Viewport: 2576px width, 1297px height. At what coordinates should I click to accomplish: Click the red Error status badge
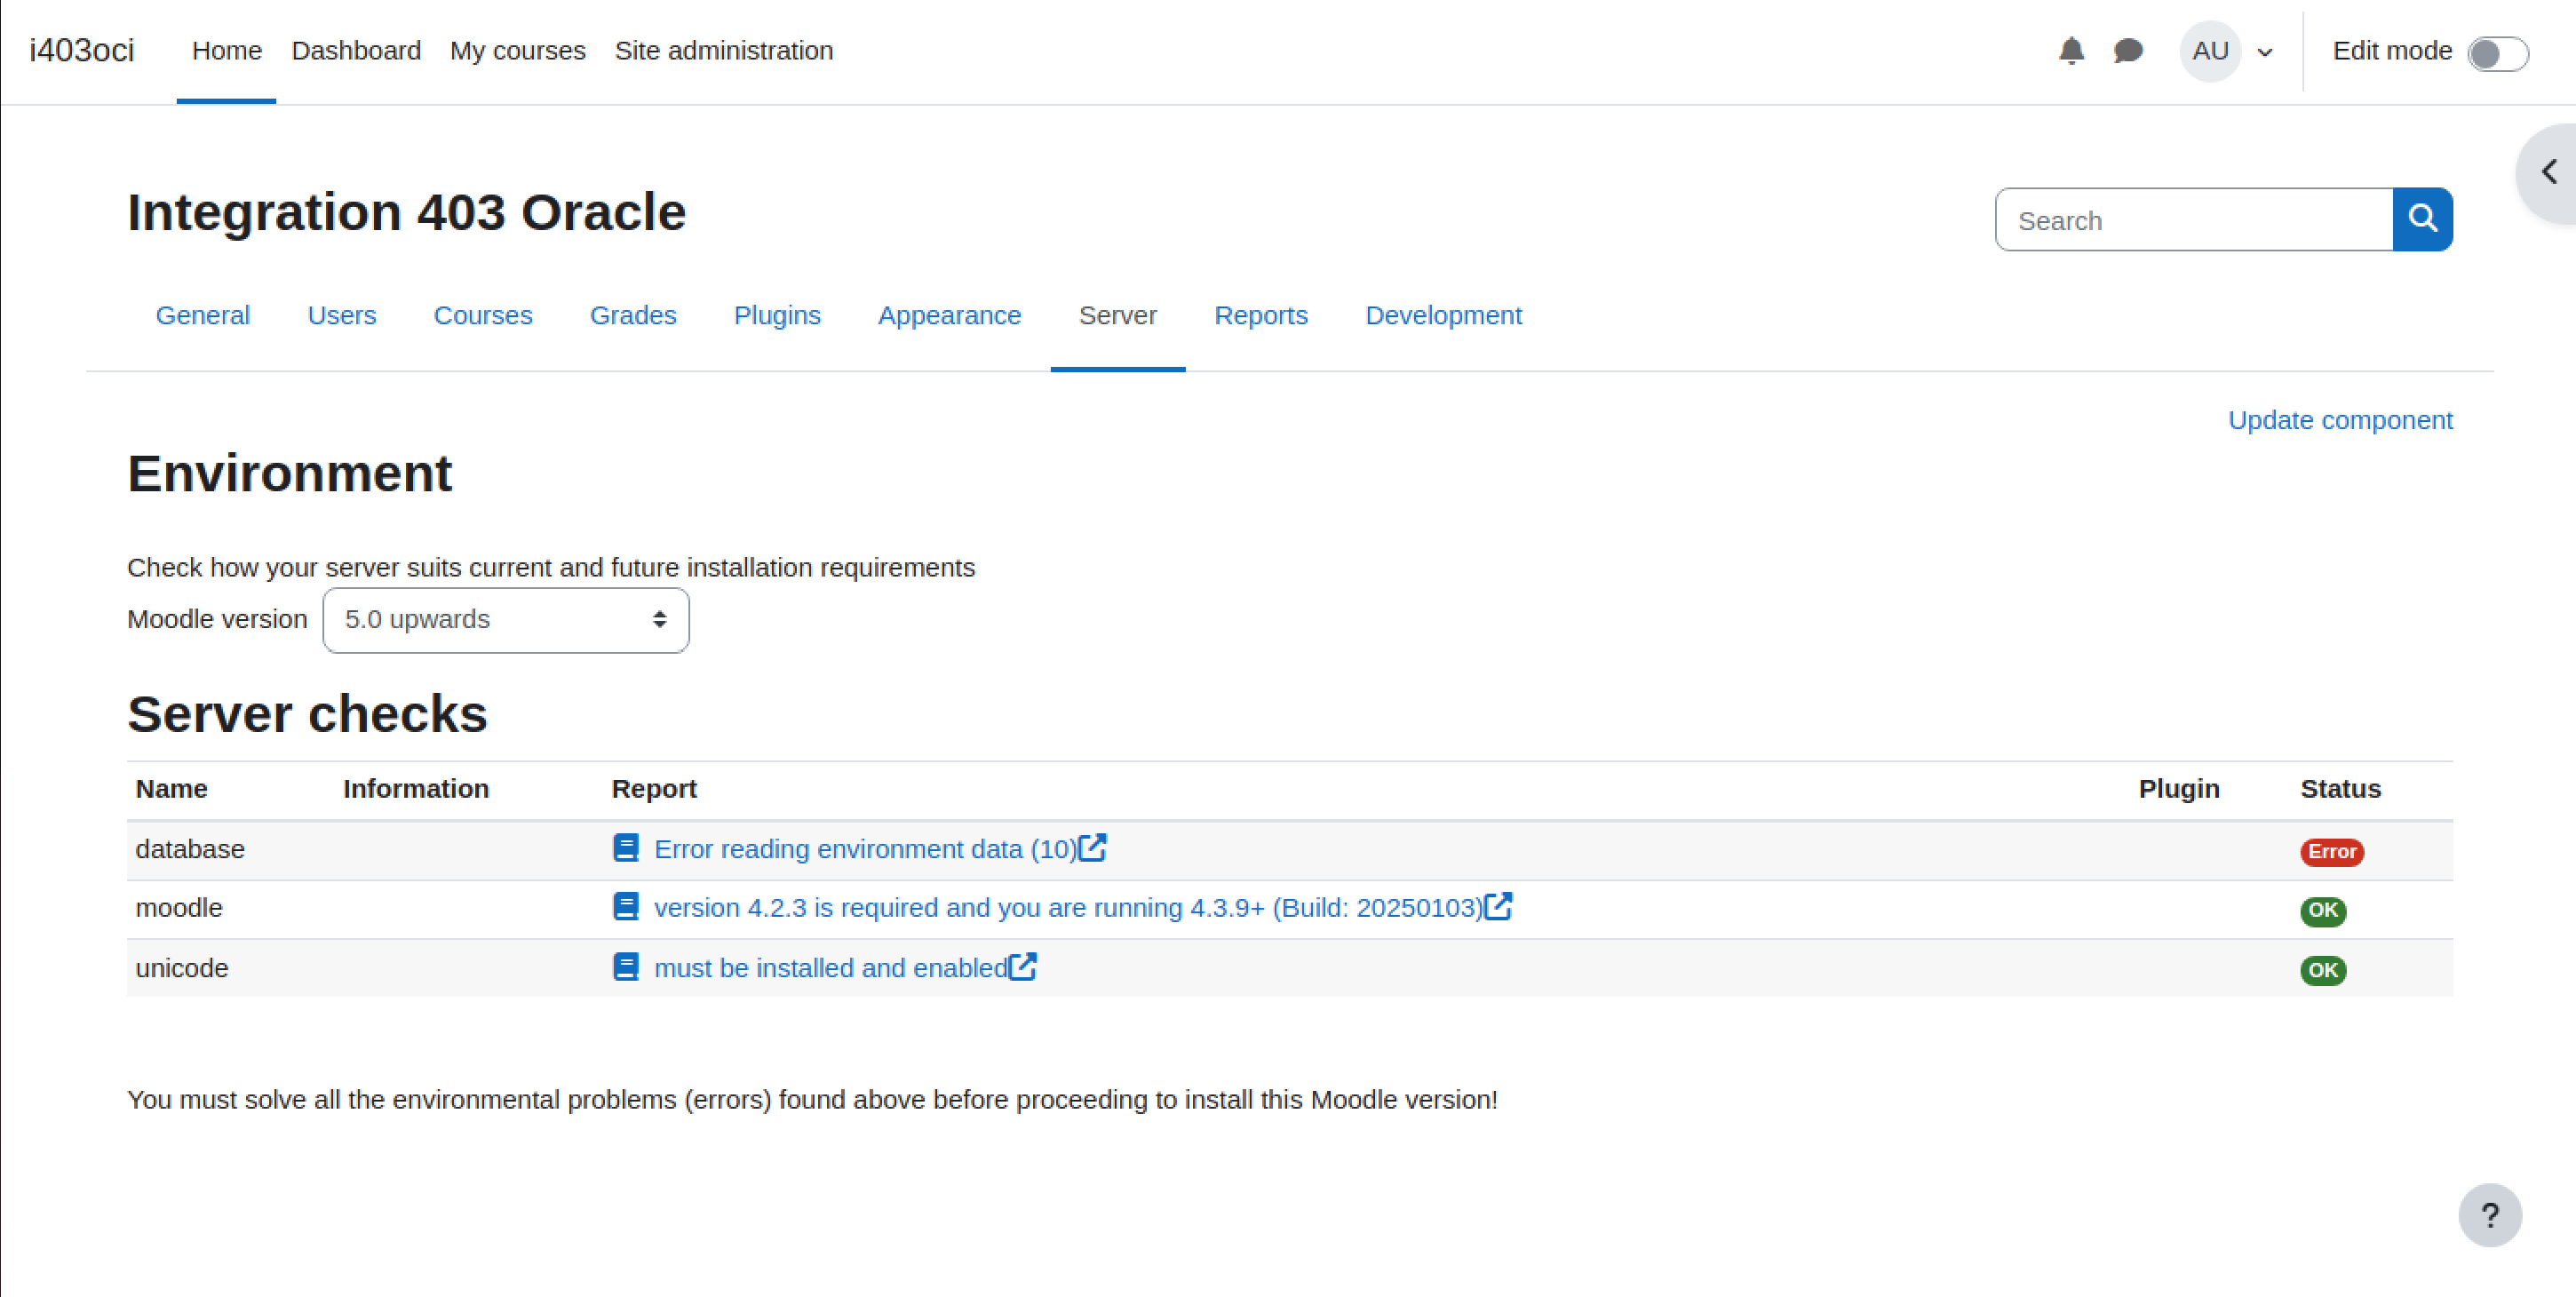[2332, 852]
